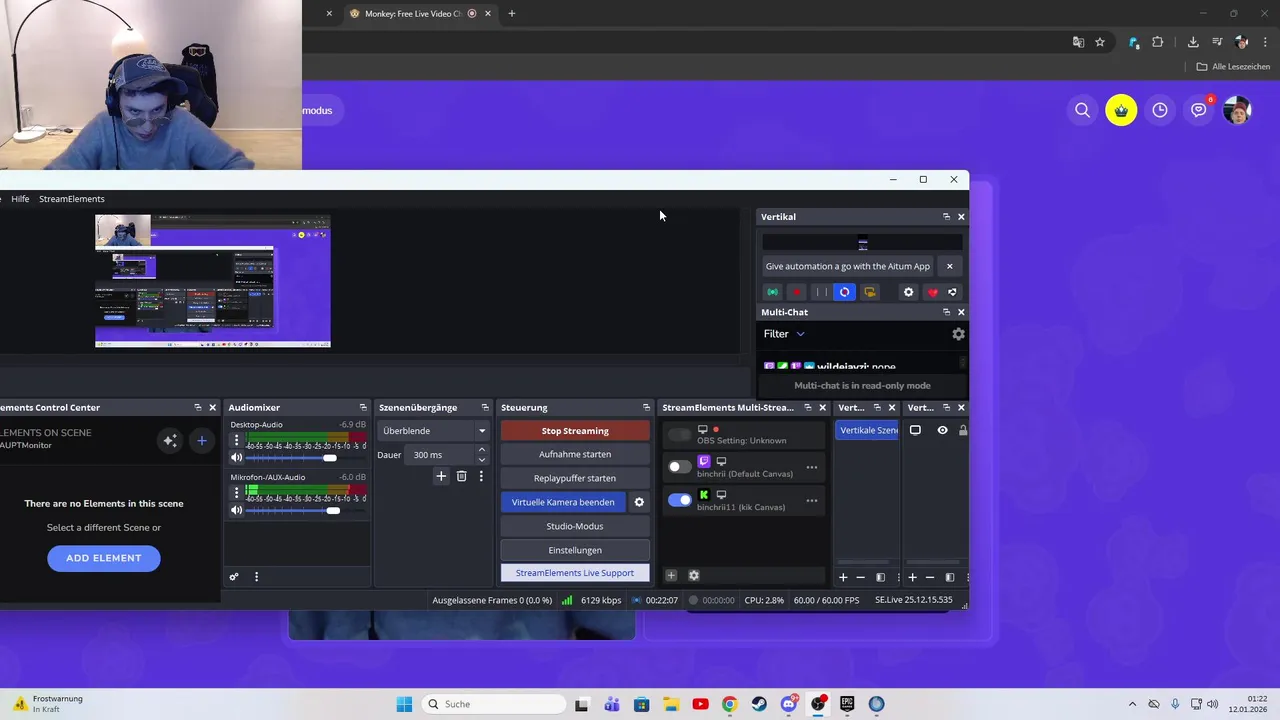Image resolution: width=1280 pixels, height=720 pixels.
Task: Toggle binchrii Default Canvas stream switch
Action: pyautogui.click(x=680, y=466)
